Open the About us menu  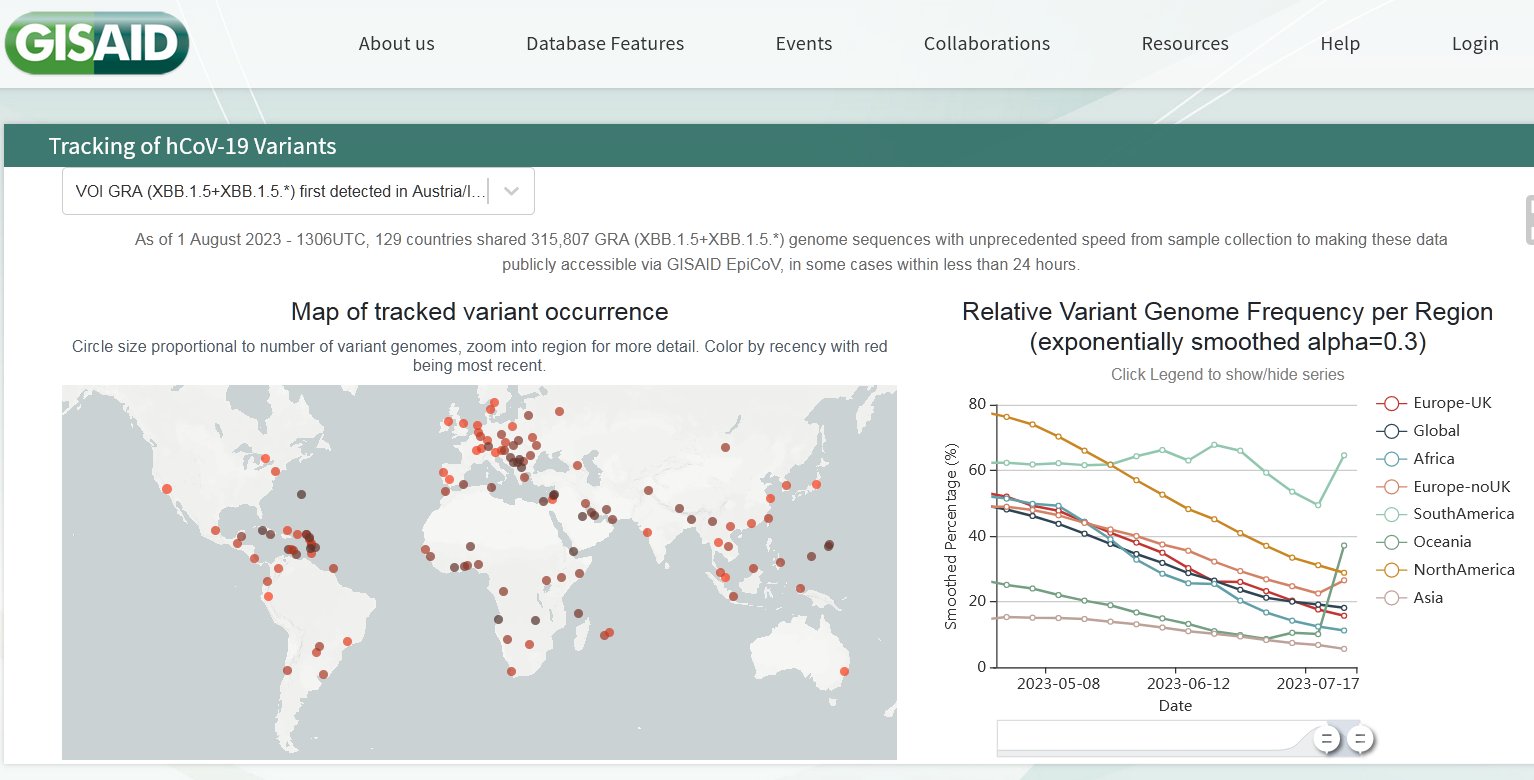pyautogui.click(x=396, y=44)
